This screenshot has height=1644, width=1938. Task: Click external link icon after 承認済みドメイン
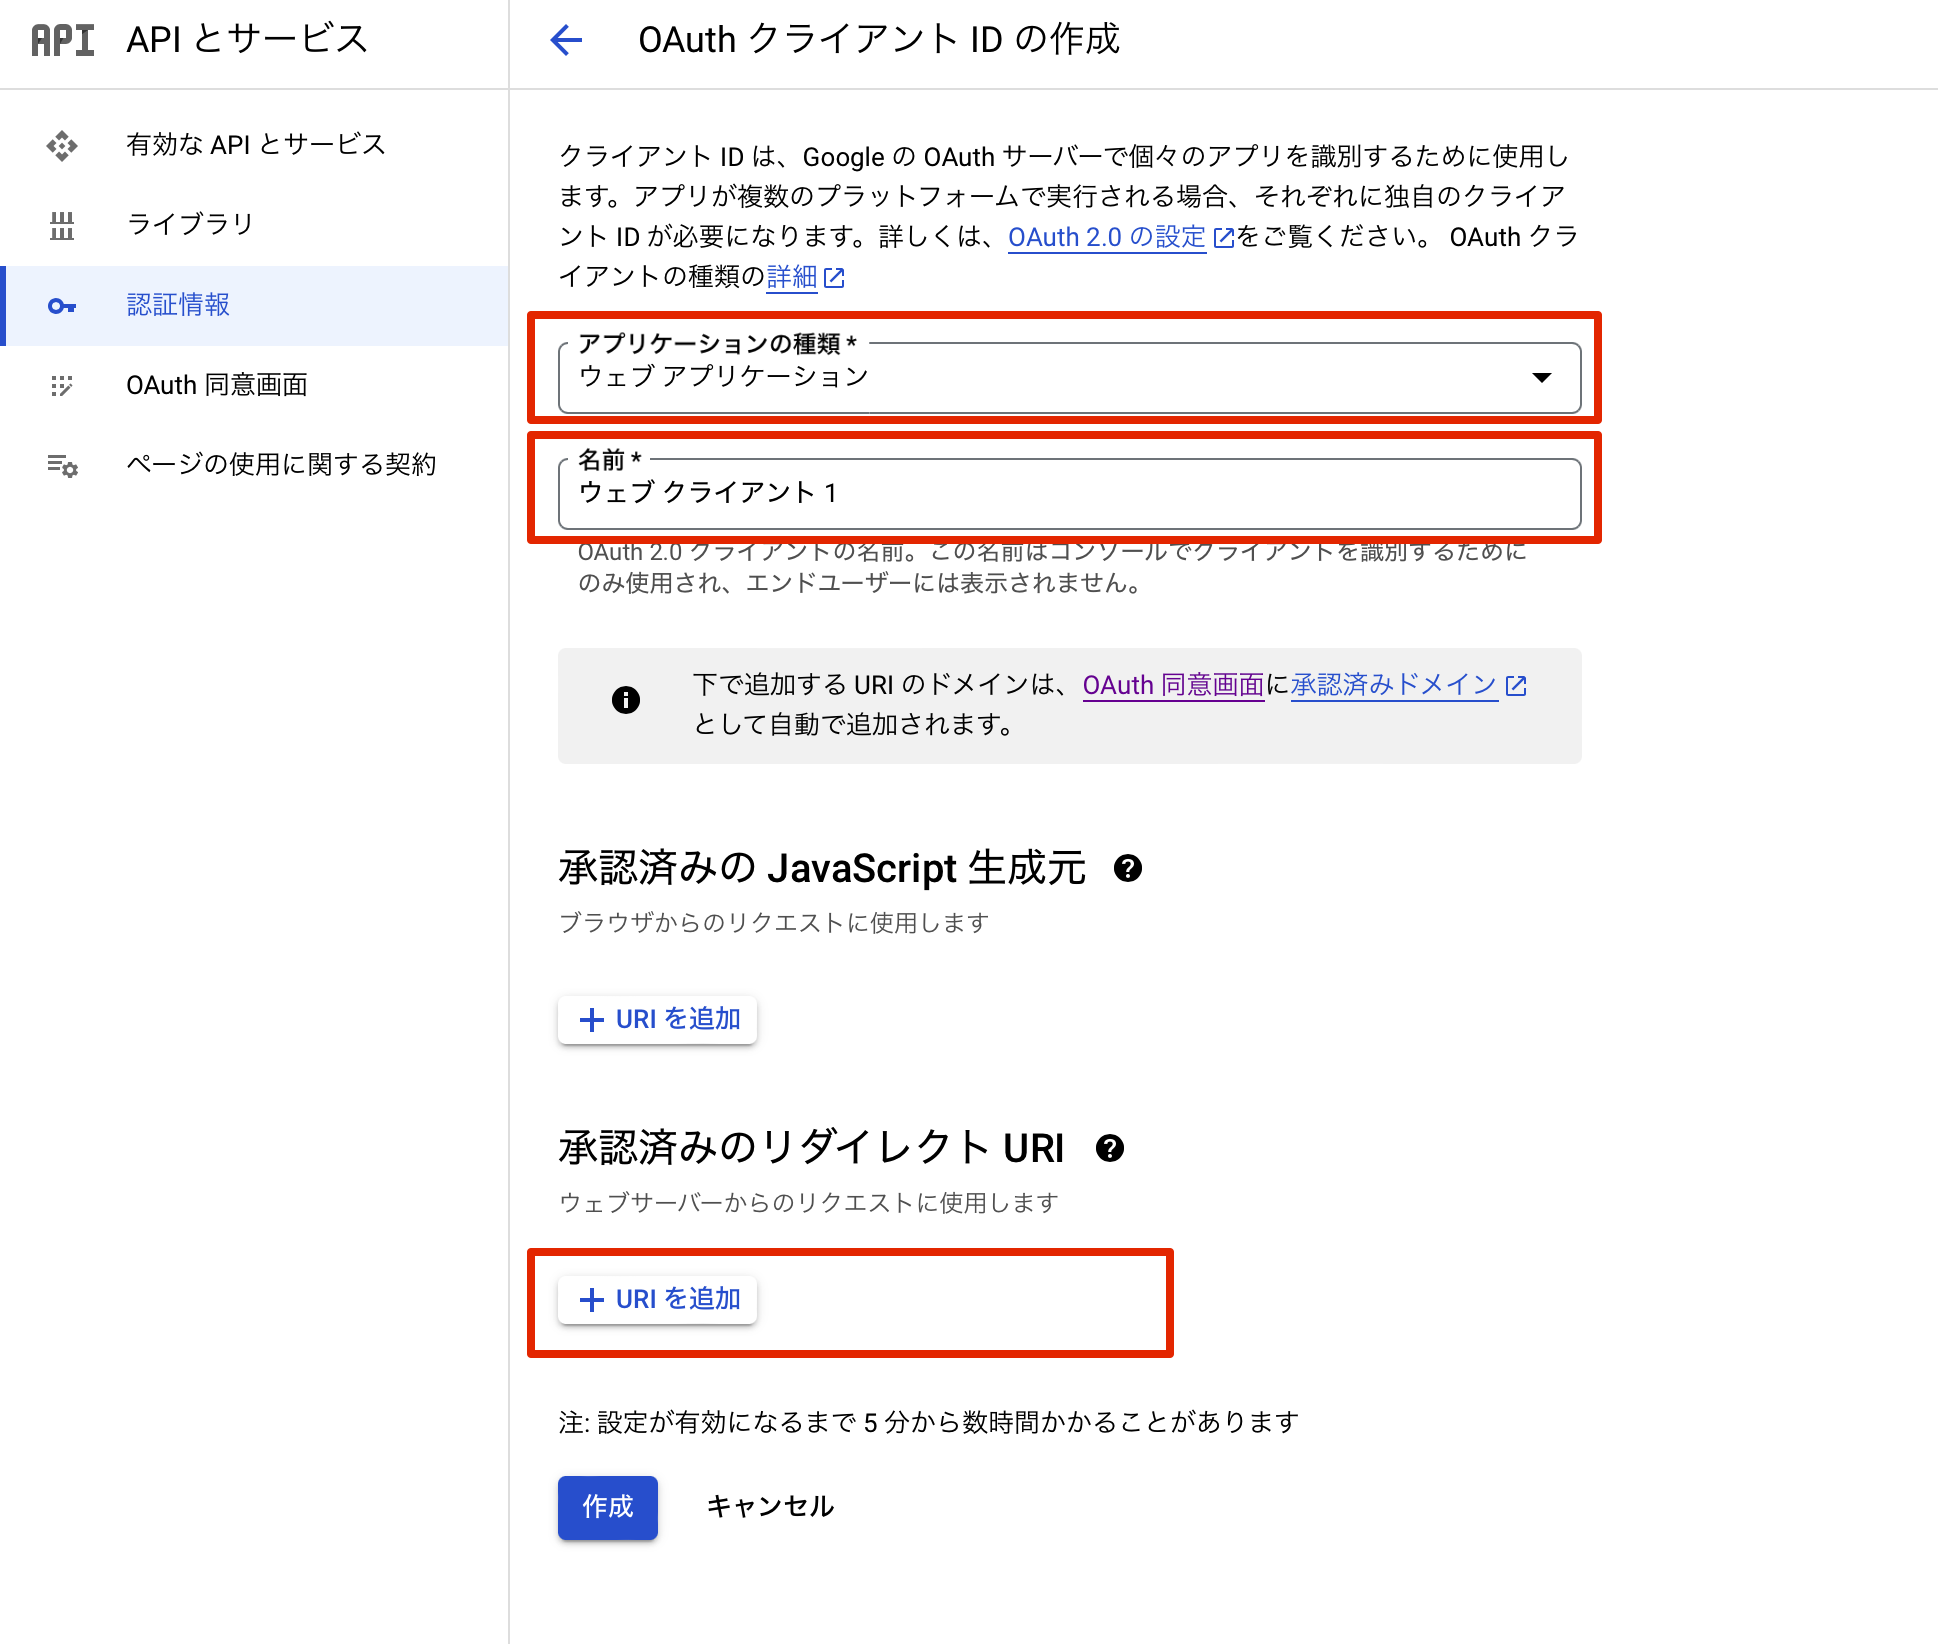[x=1516, y=686]
